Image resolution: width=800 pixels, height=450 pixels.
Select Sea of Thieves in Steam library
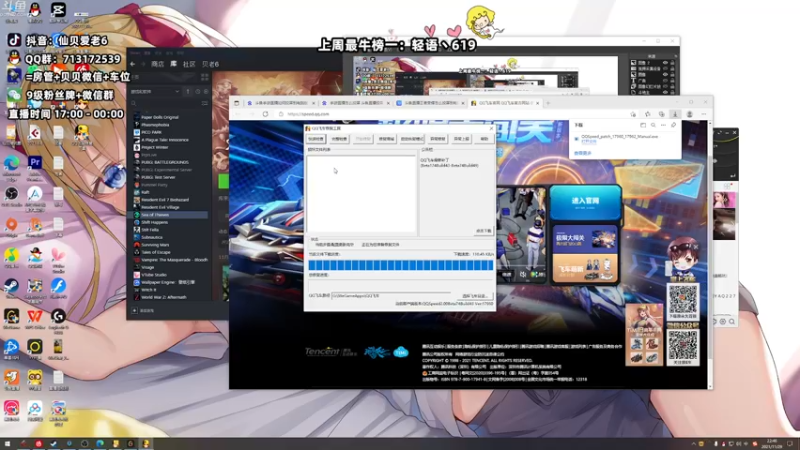[x=169, y=215]
